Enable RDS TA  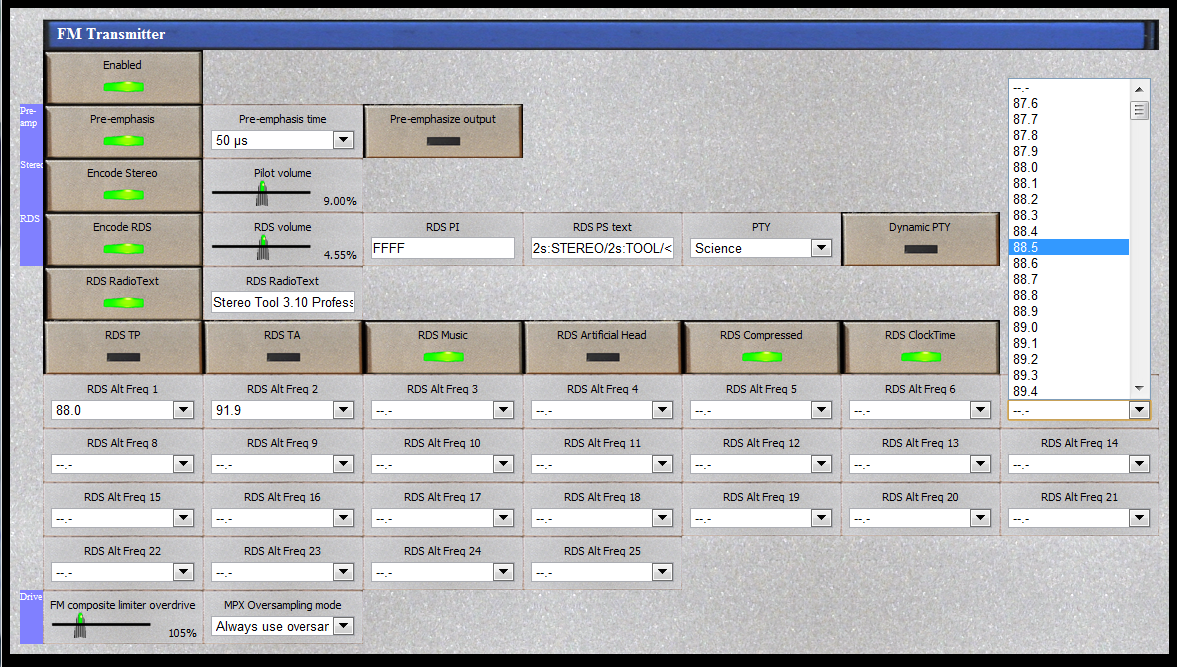click(x=283, y=347)
